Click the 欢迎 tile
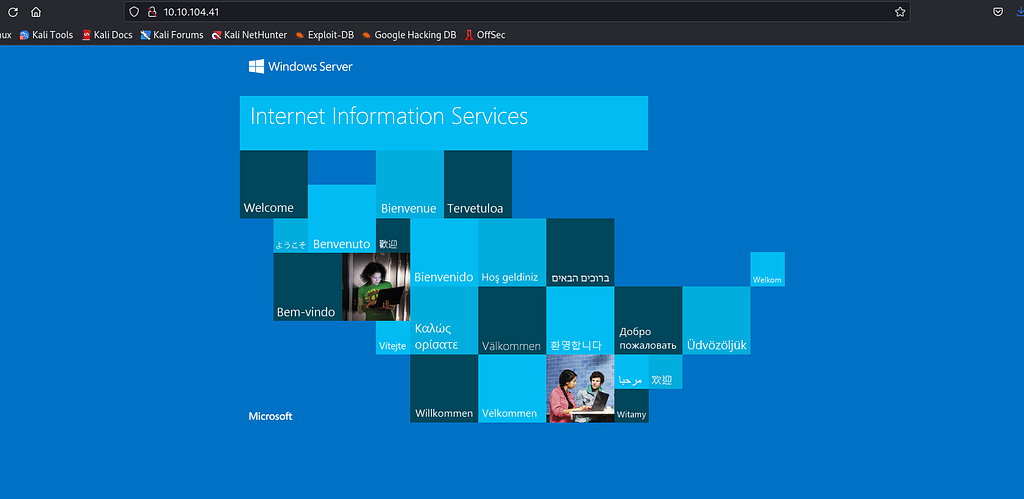Screen dimensions: 1024x499 pos(665,372)
